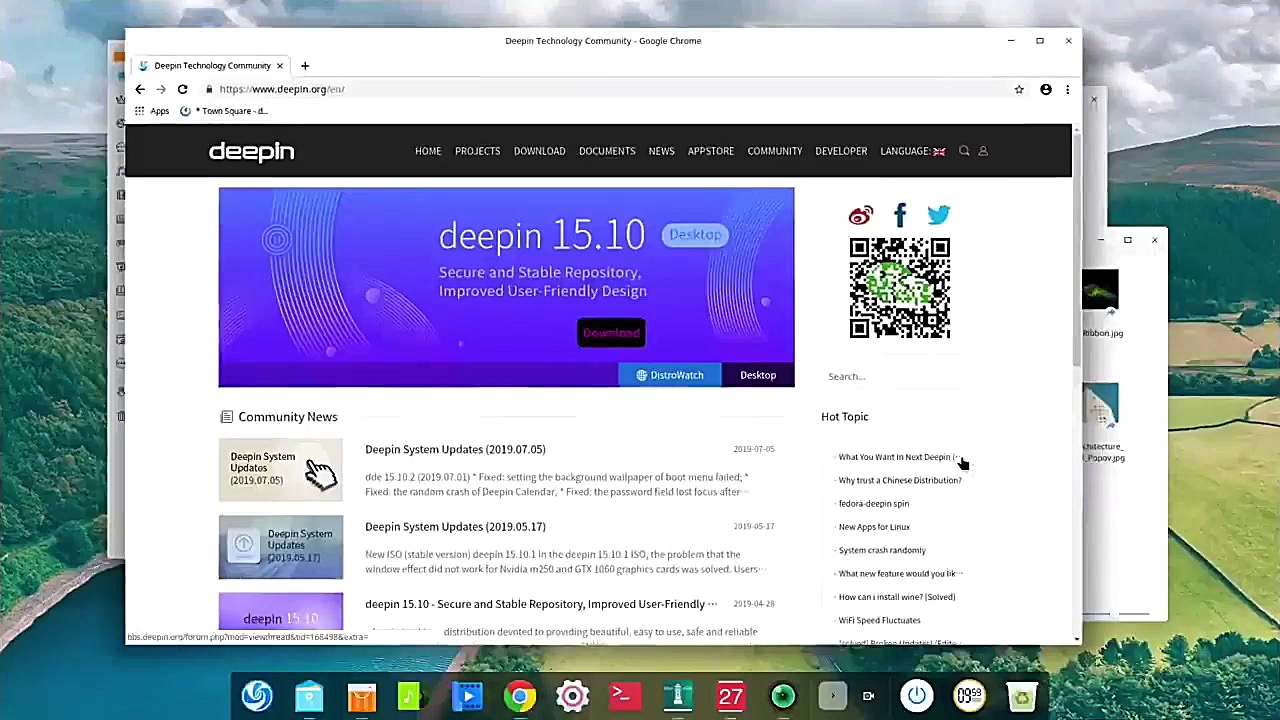Click the Download button on the banner
The image size is (1280, 720).
611,333
